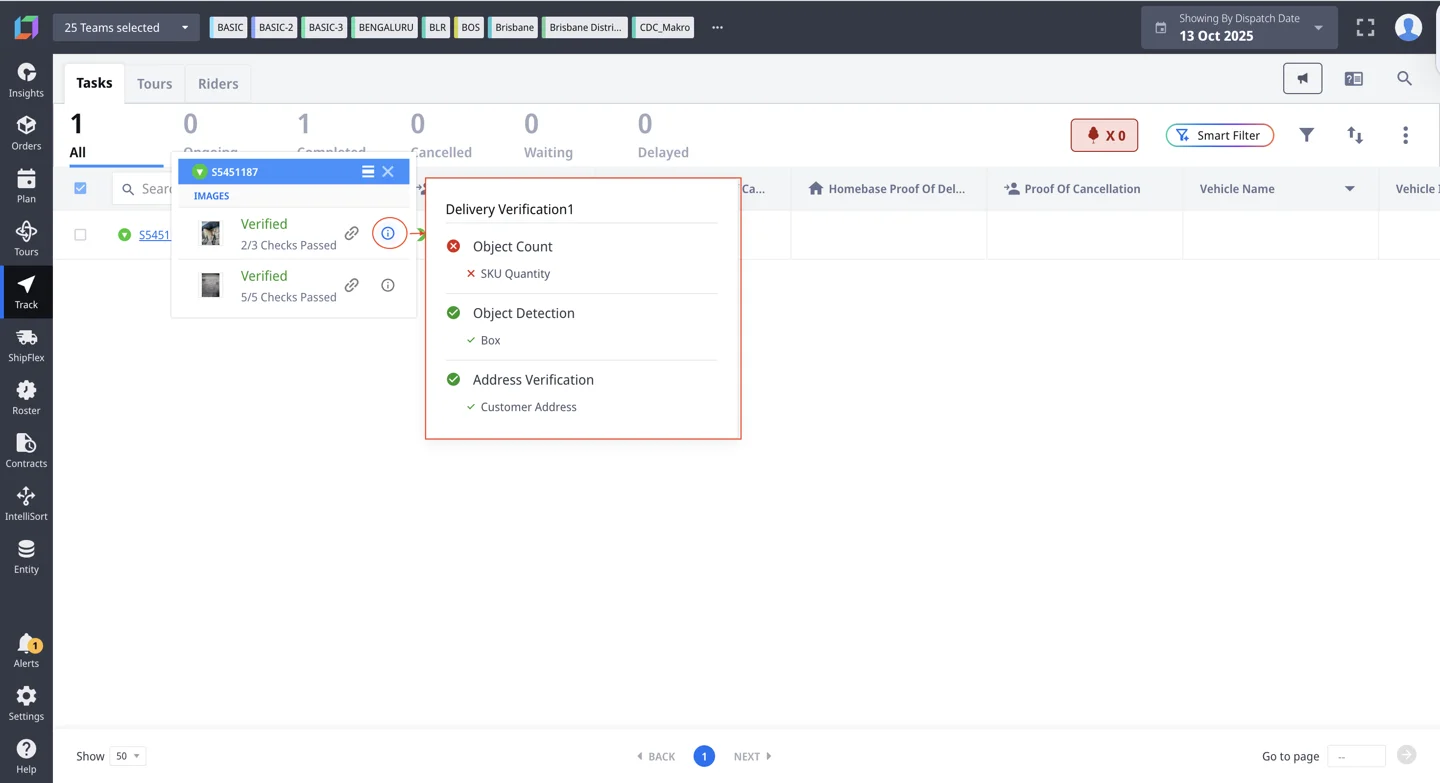Click the Smart Filter button
This screenshot has height=783, width=1440.
coord(1219,135)
